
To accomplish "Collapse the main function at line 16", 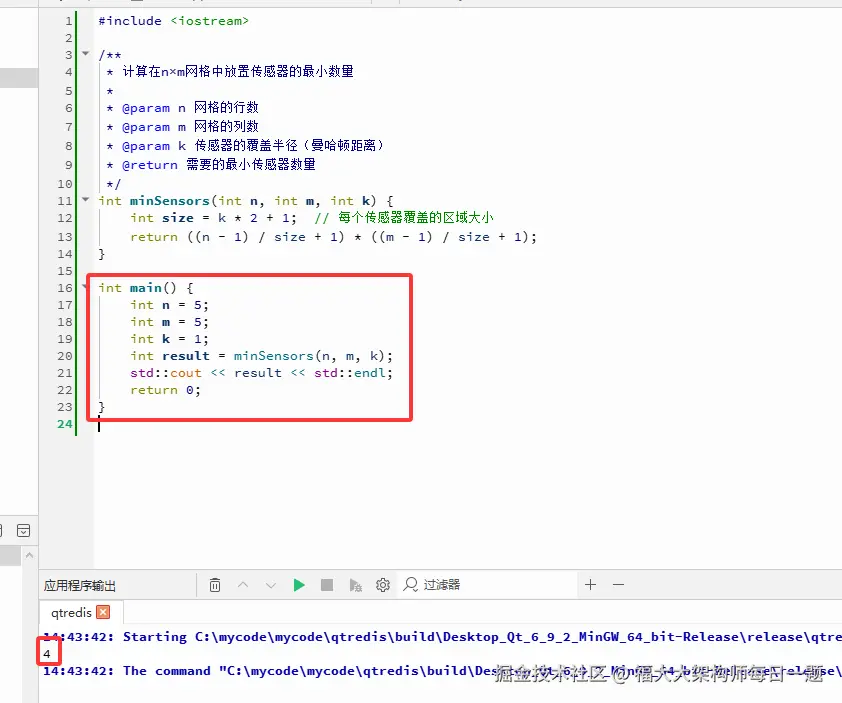I will [85, 286].
